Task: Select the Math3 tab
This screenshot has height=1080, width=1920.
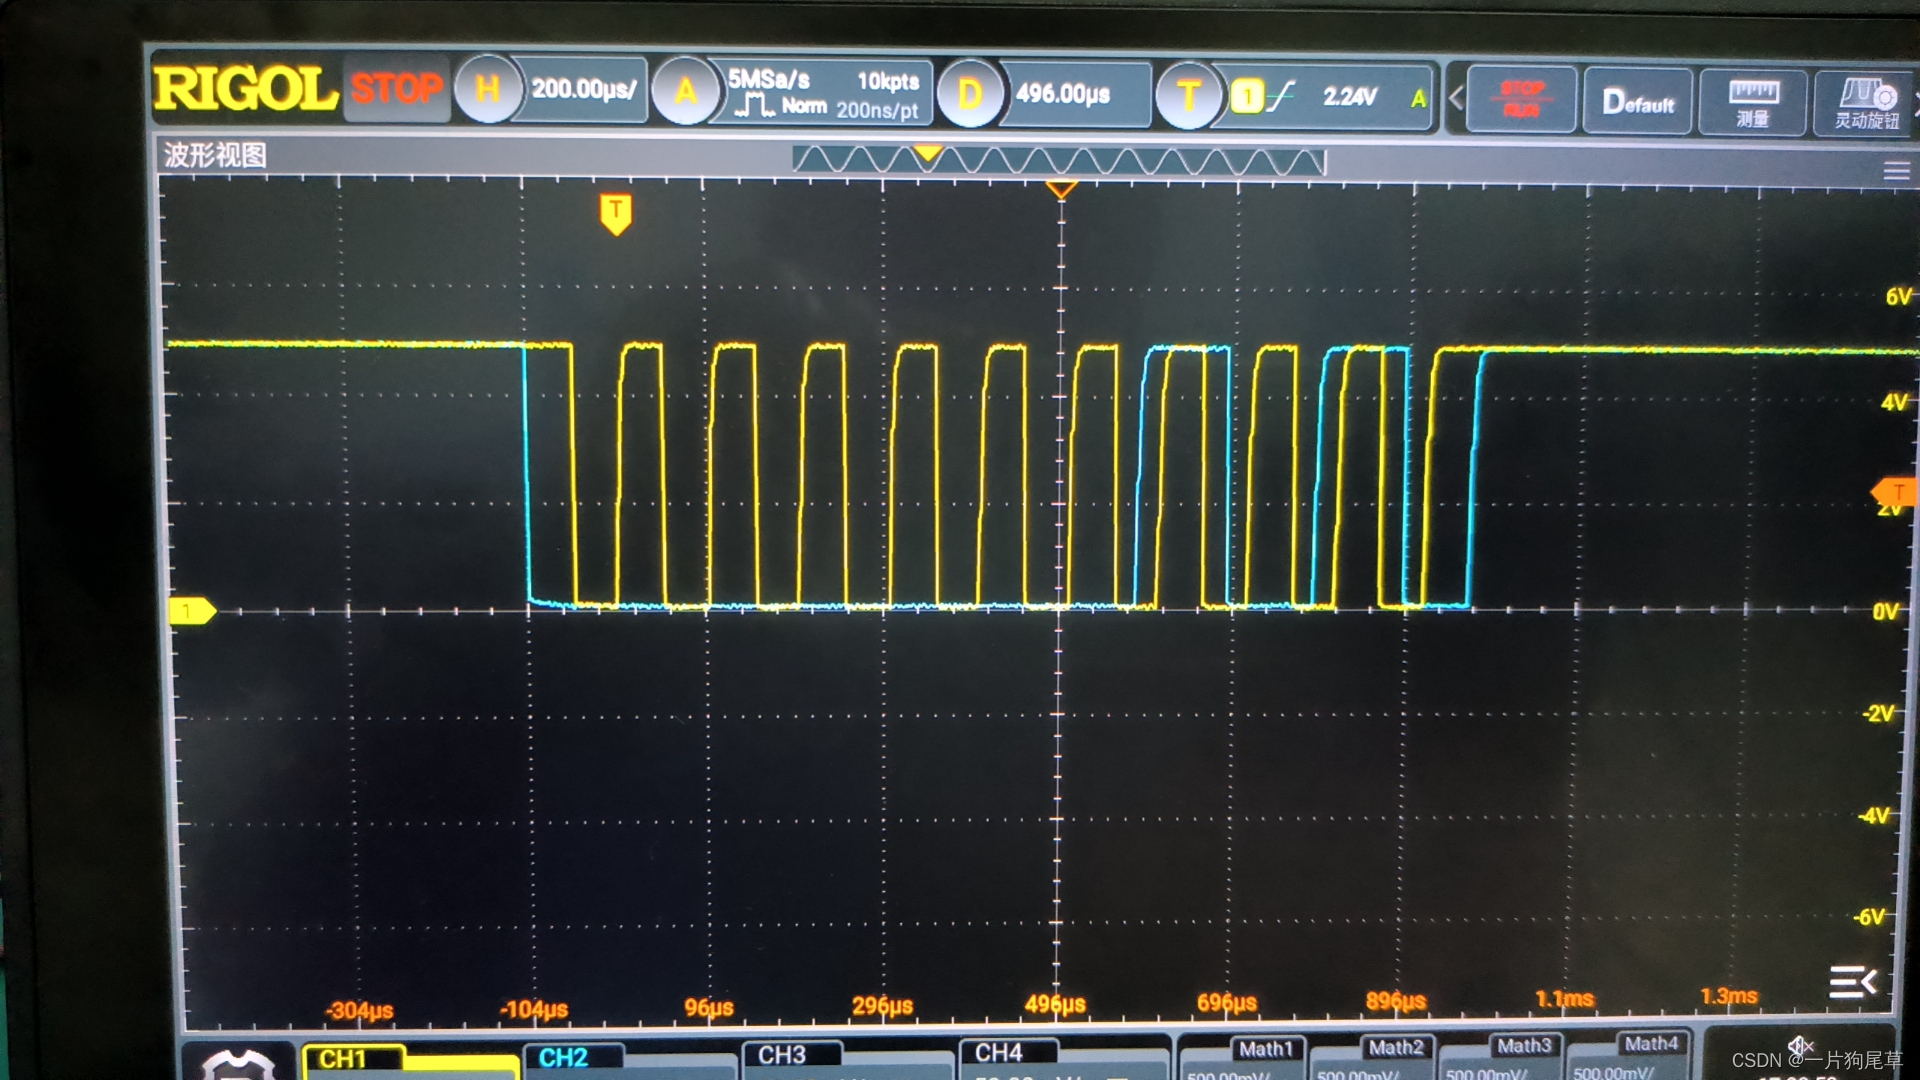Action: [x=1523, y=1046]
